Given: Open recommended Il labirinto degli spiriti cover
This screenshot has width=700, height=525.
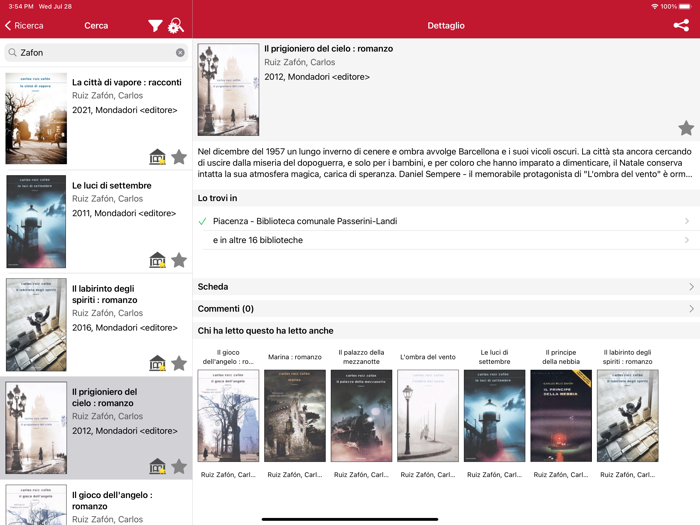Looking at the screenshot, I should click(x=627, y=416).
